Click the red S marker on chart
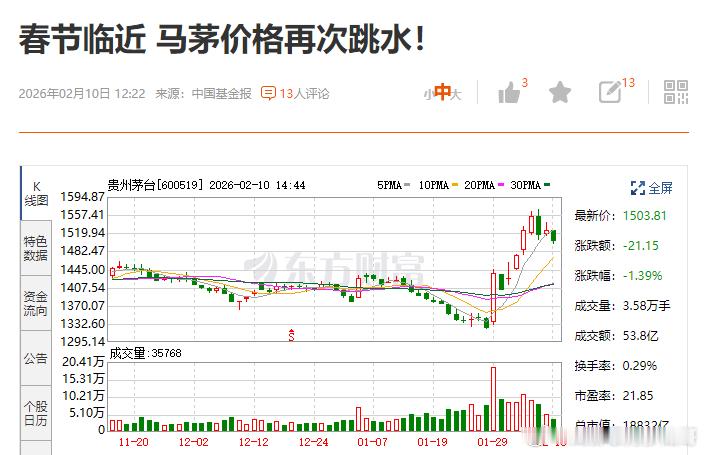 (291, 335)
